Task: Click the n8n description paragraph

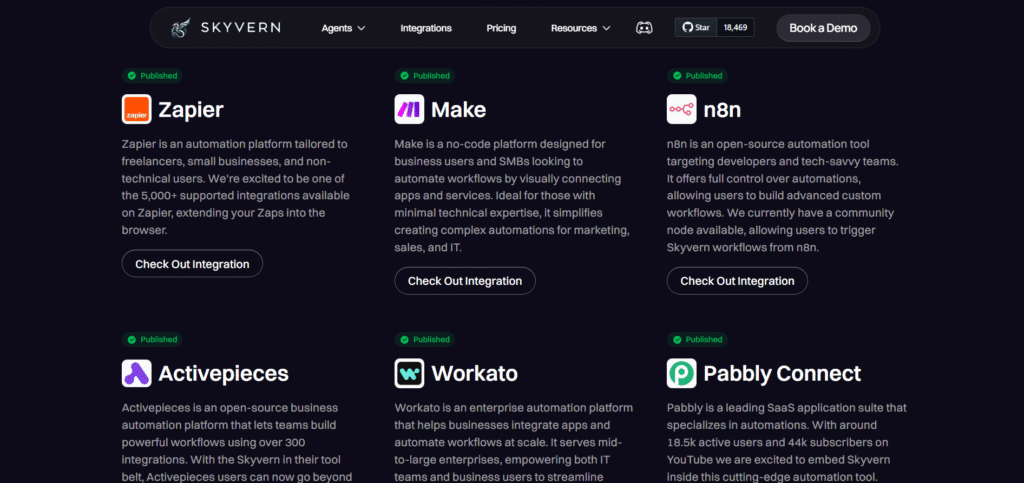Action: (781, 196)
